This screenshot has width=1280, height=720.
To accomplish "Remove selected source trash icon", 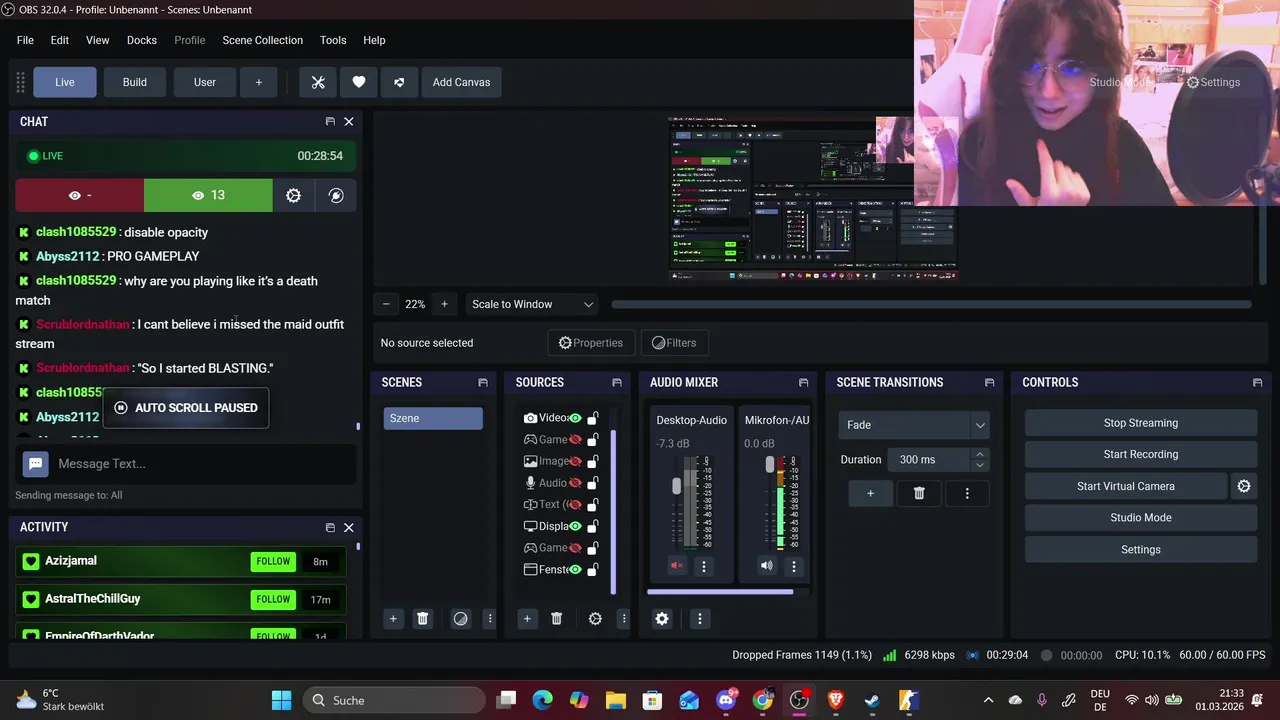I will click(x=557, y=619).
